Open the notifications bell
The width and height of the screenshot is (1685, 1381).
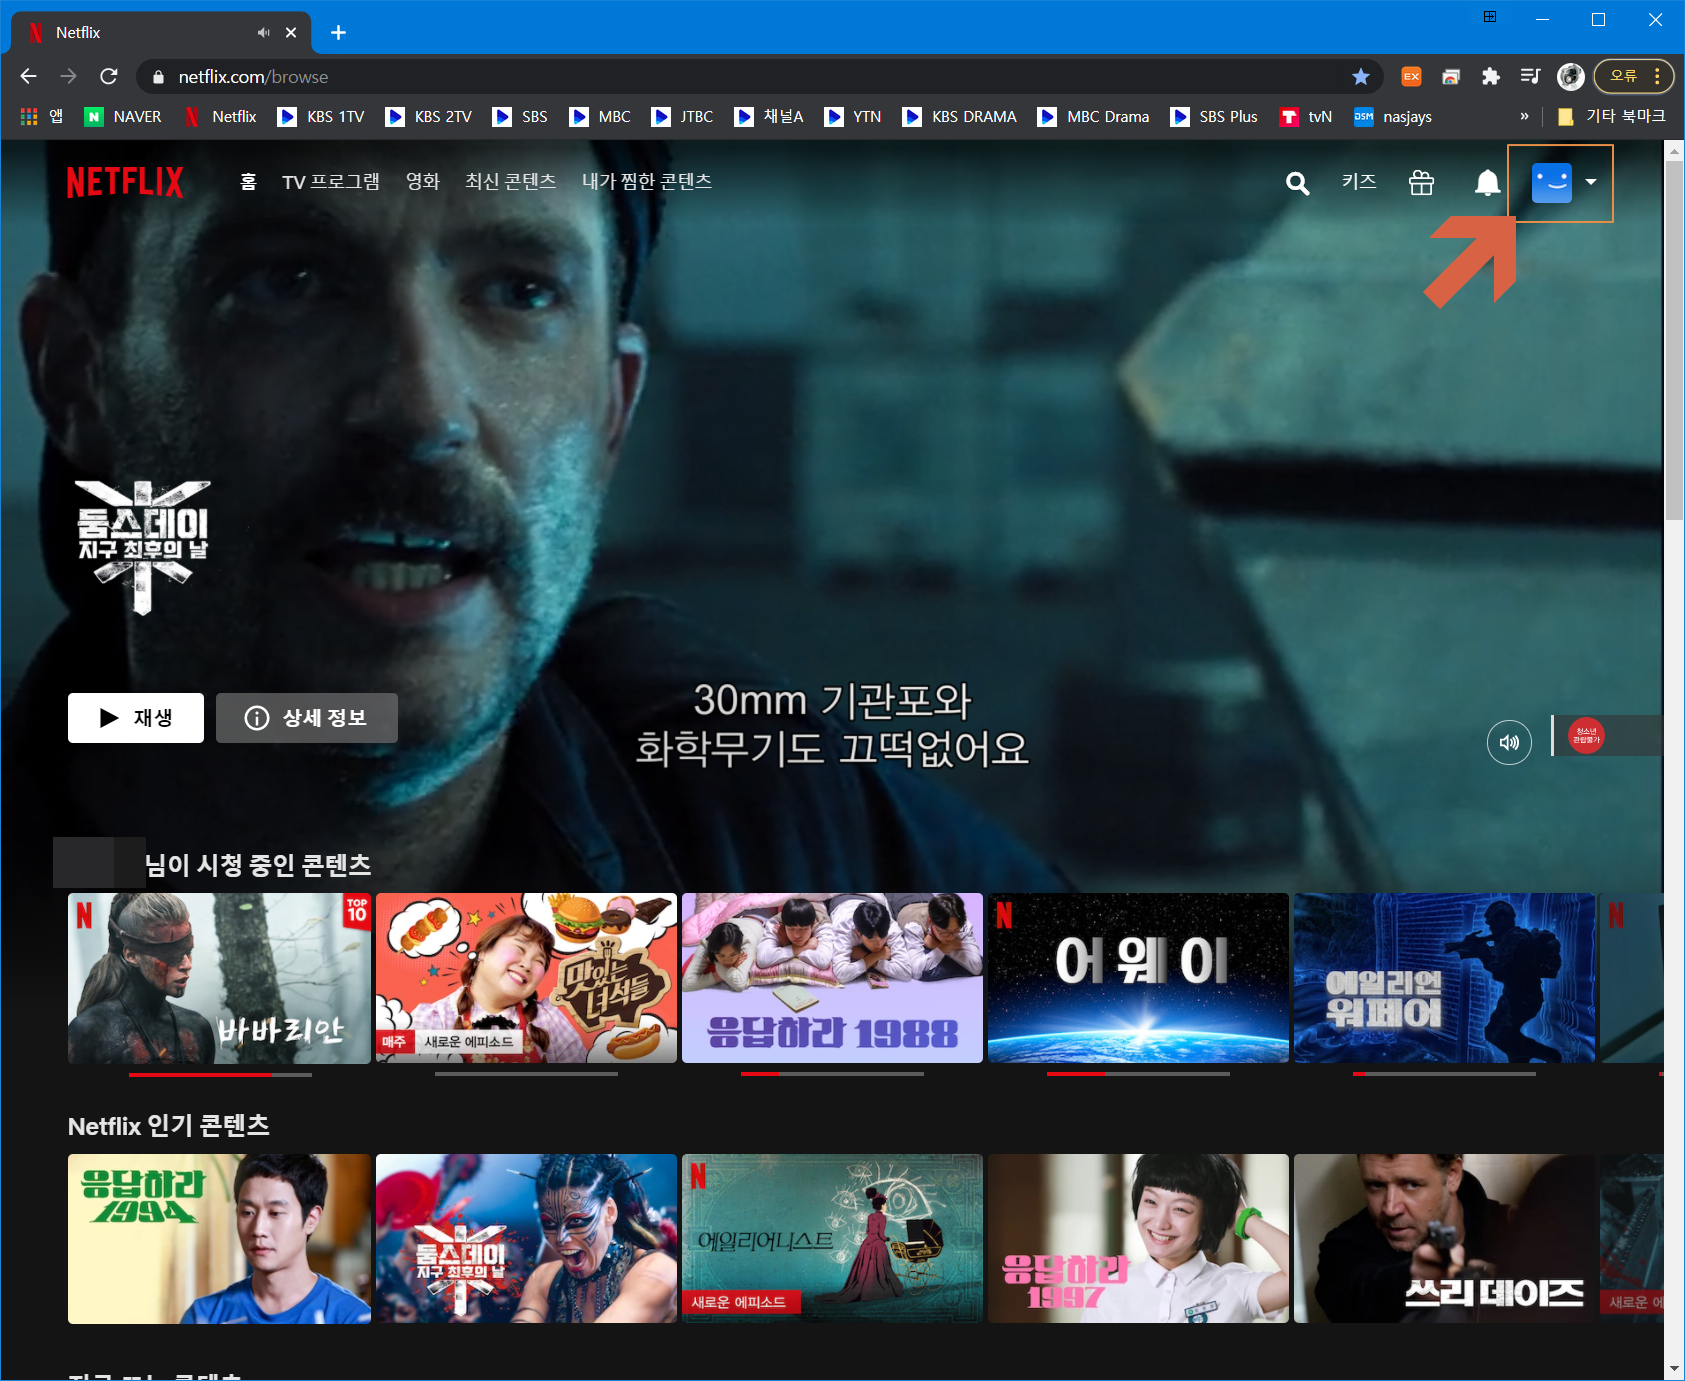pyautogui.click(x=1487, y=183)
